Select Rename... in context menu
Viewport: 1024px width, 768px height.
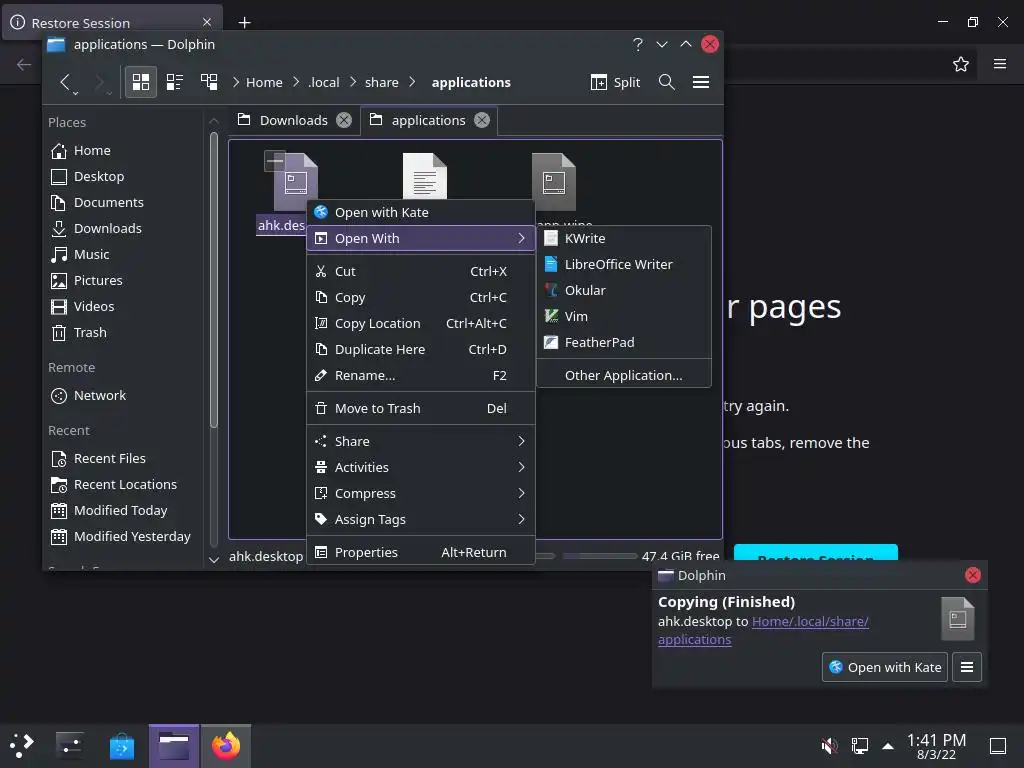click(x=421, y=376)
